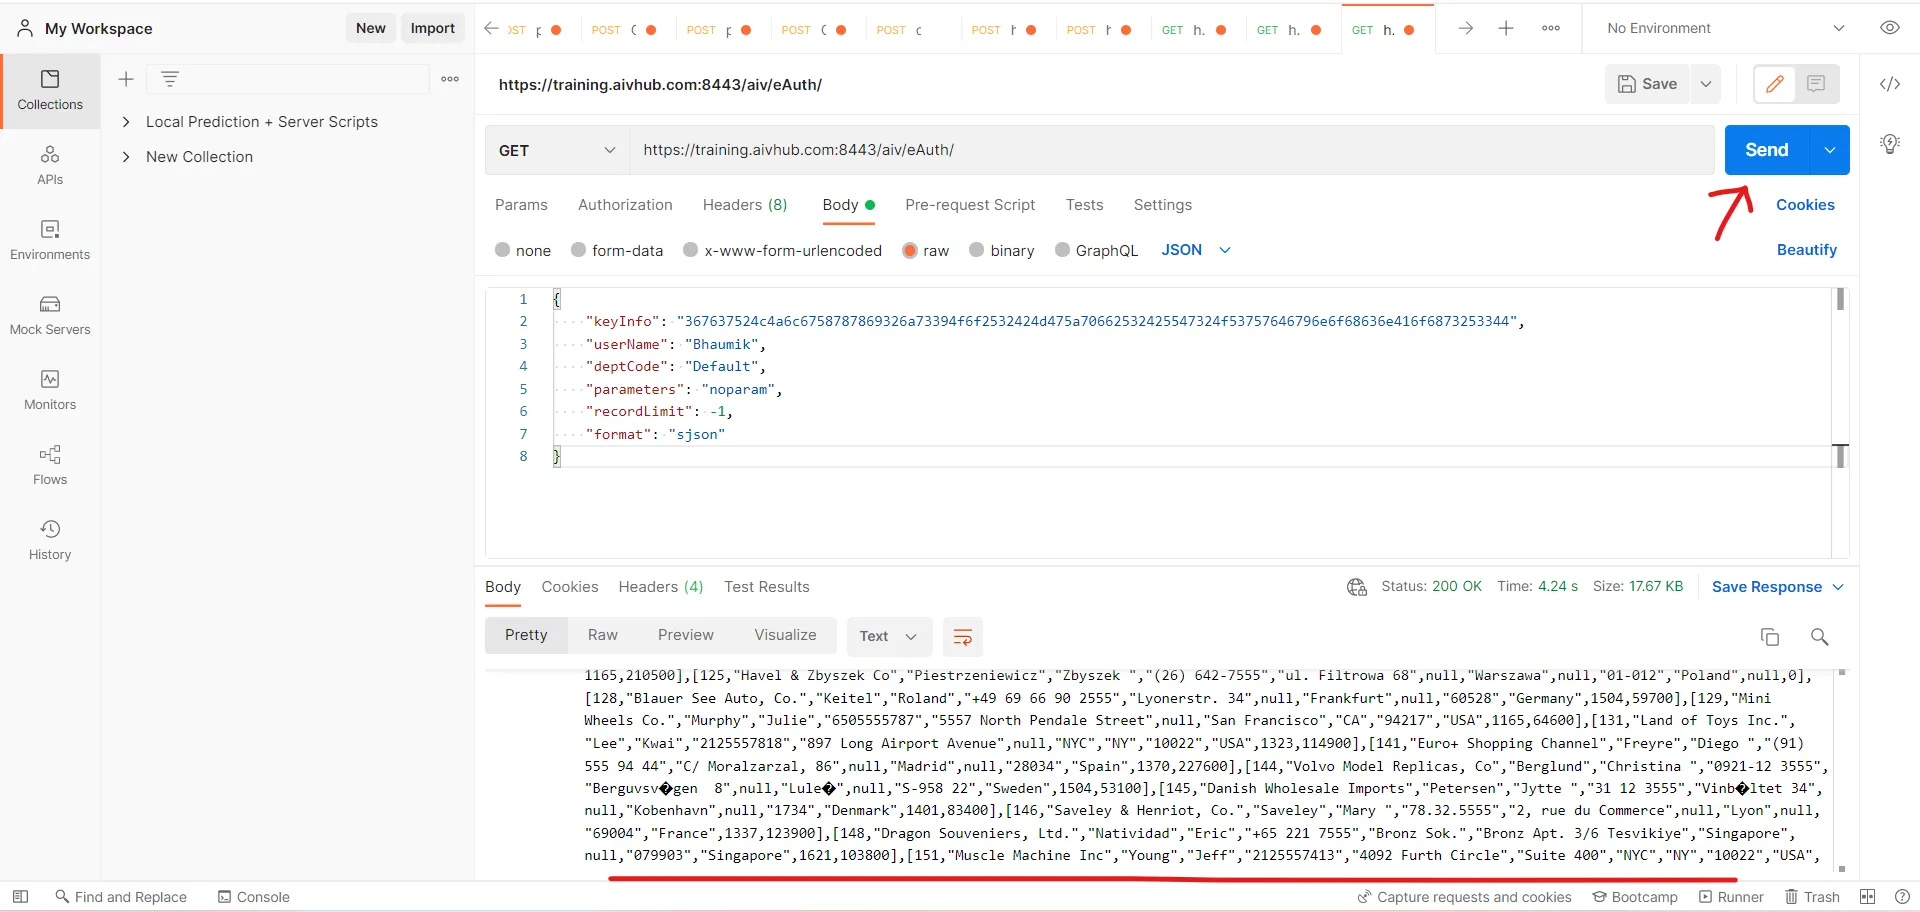This screenshot has width=1920, height=912.
Task: Open the Mock Servers section
Action: pos(50,316)
